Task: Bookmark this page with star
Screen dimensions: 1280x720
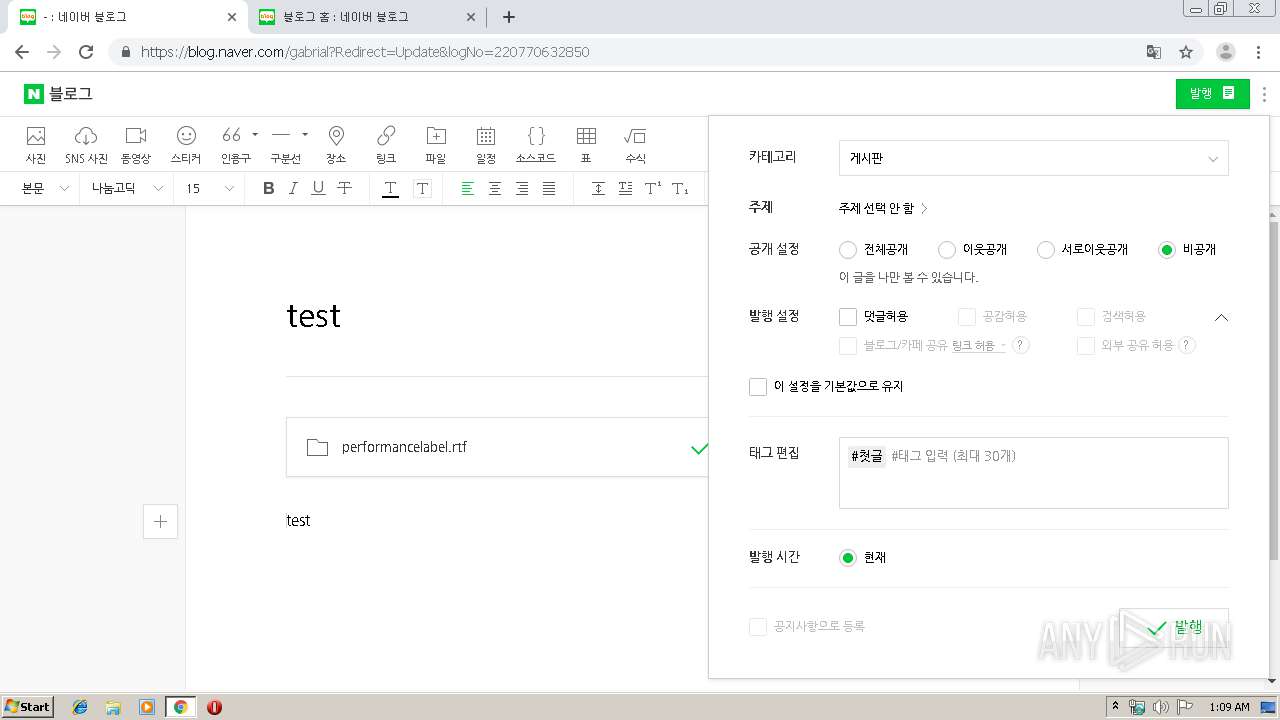Action: (1186, 52)
